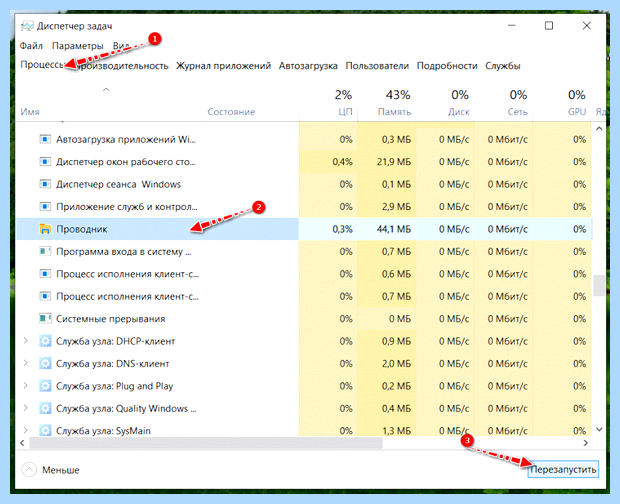Click the vertical scrollbar thumb
Screen dimensions: 620x504
[599, 285]
